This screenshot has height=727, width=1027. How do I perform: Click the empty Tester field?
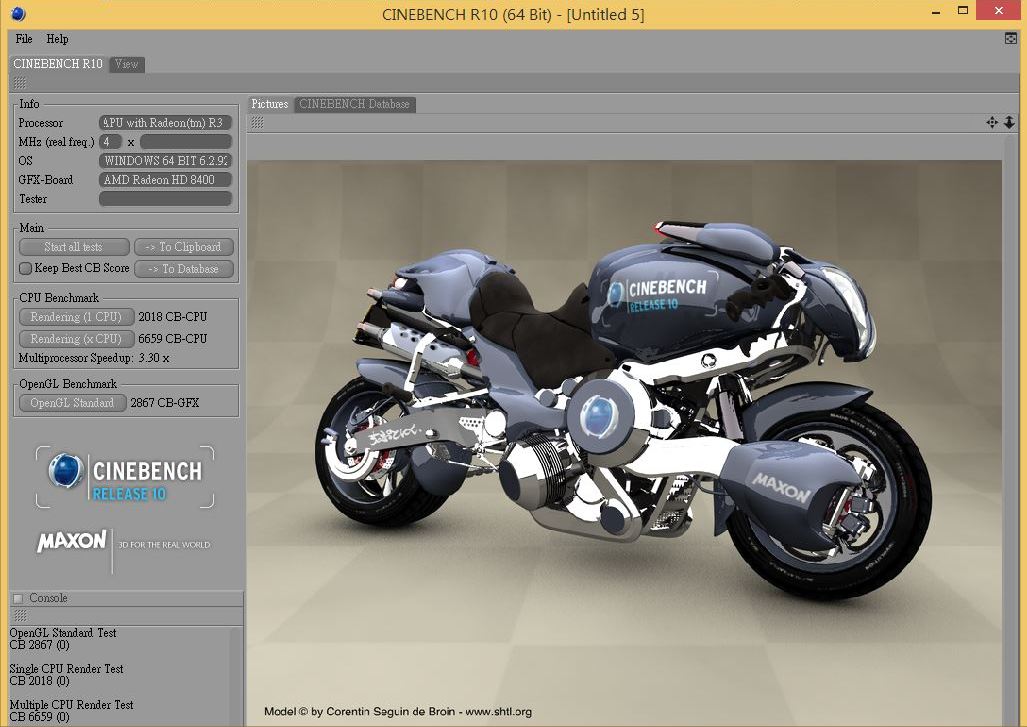pos(166,198)
